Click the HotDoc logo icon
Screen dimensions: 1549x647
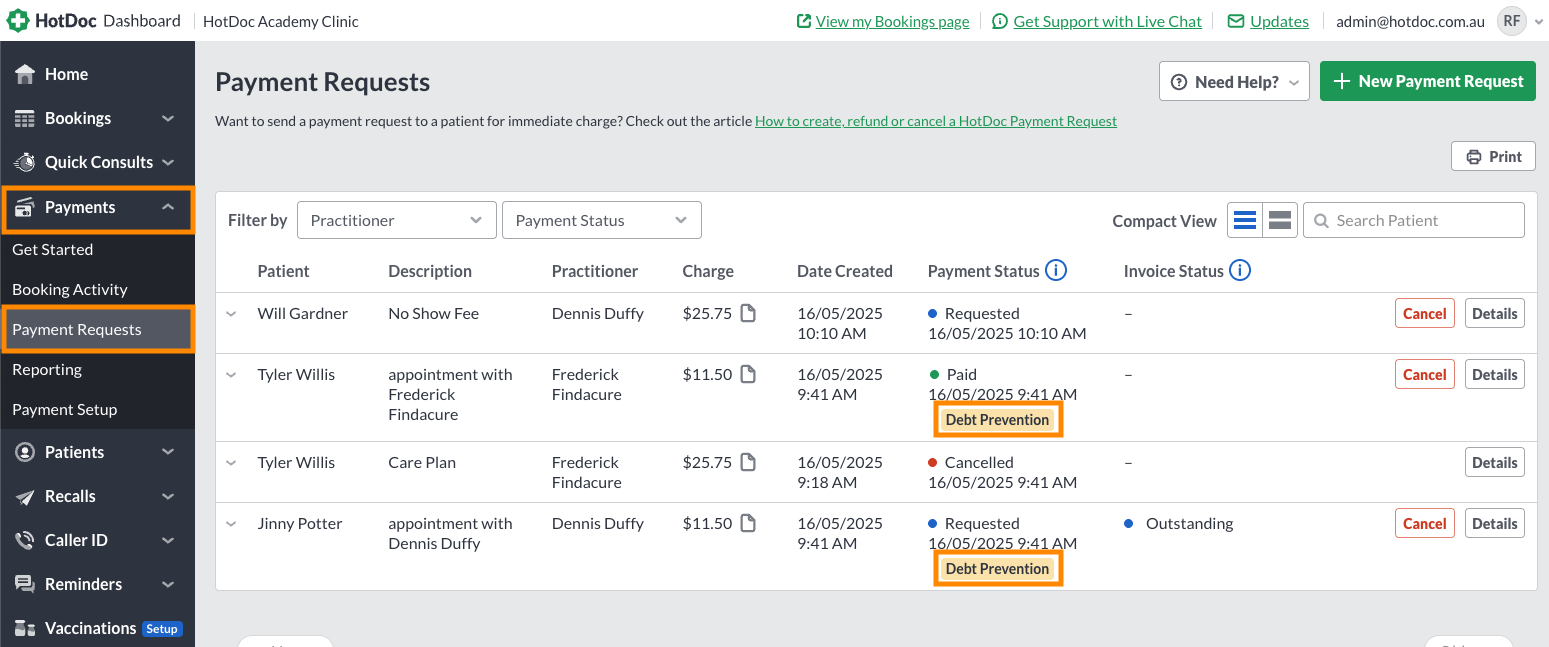pos(18,21)
